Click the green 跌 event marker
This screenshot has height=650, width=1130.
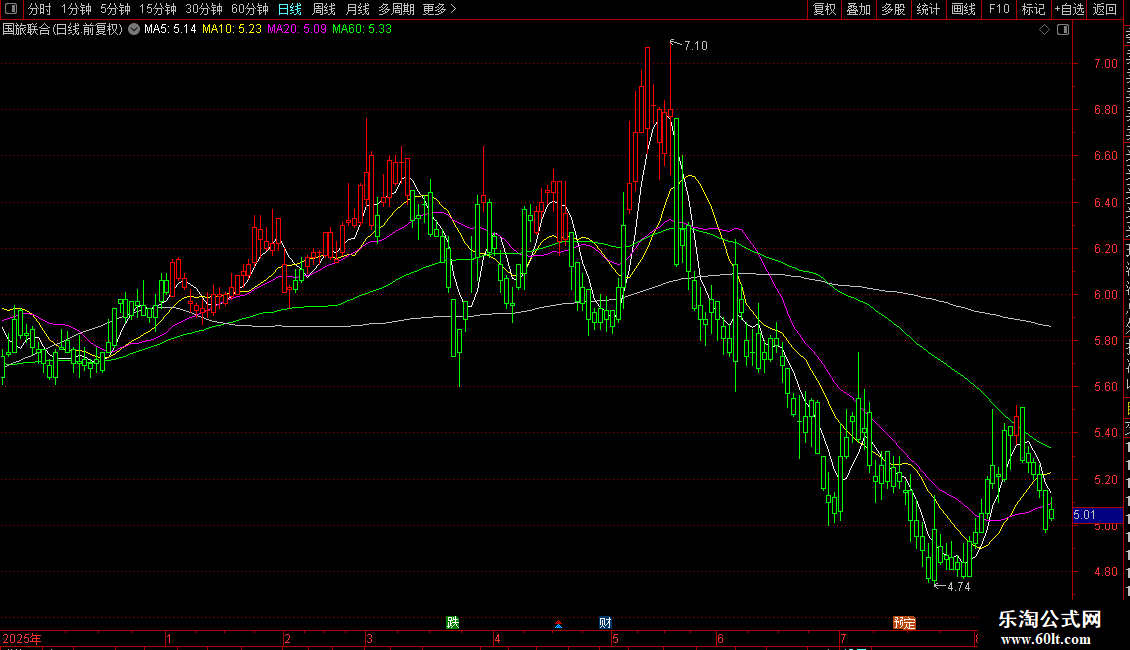point(453,623)
